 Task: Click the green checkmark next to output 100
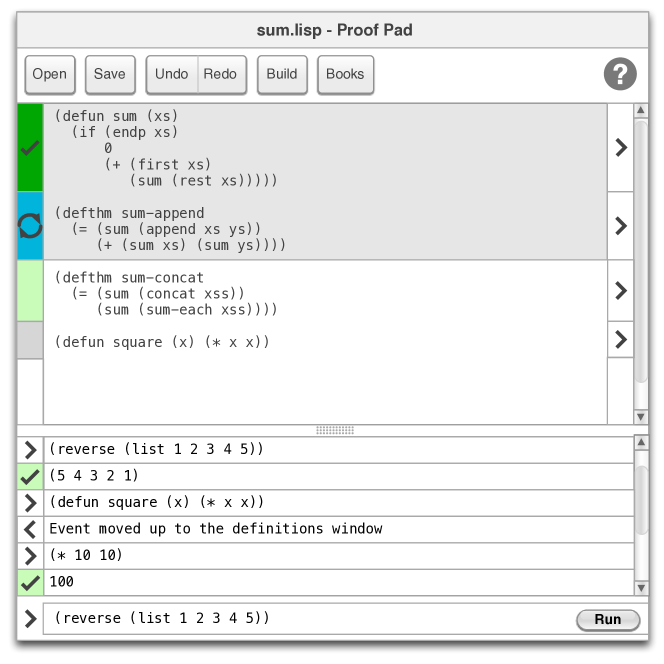30,582
